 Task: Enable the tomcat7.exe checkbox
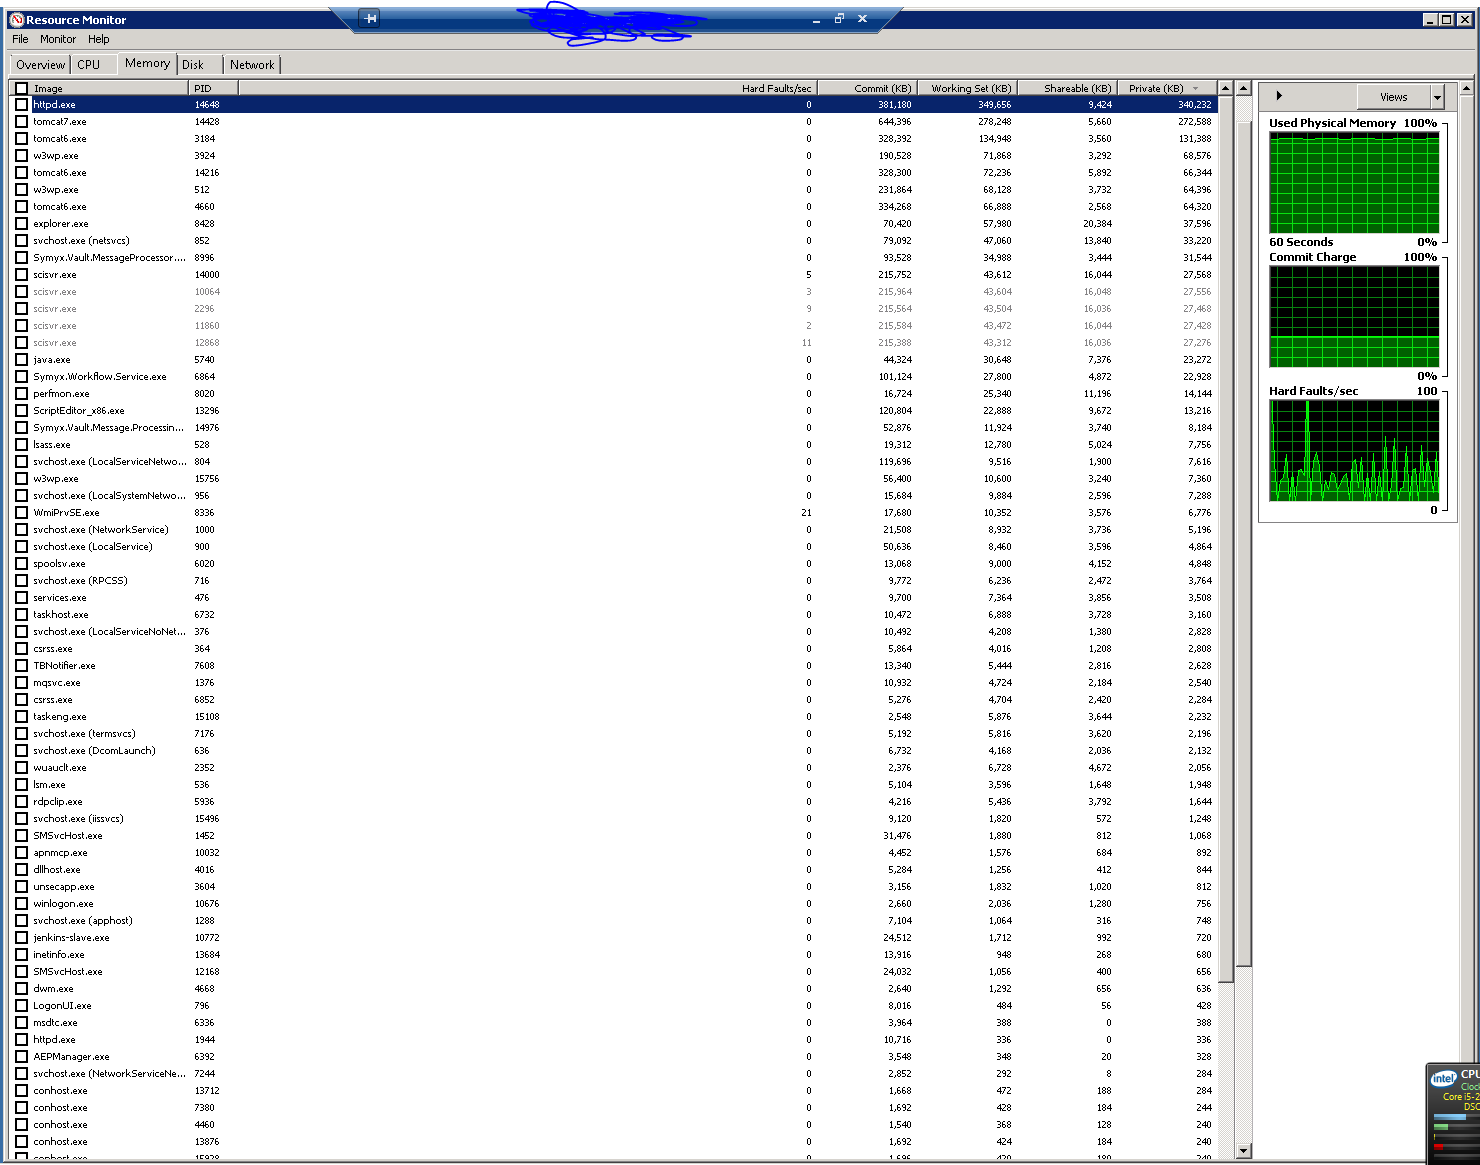point(22,121)
